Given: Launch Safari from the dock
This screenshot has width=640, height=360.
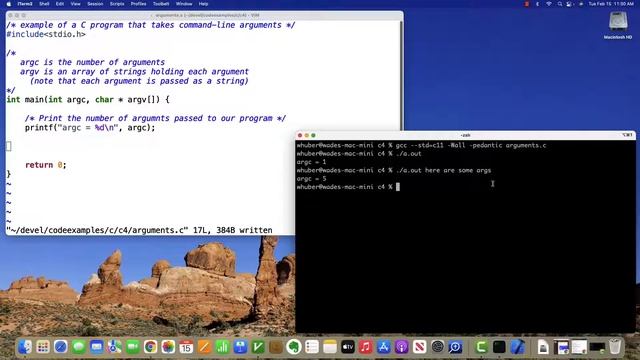Looking at the screenshot, I should point(61,347).
